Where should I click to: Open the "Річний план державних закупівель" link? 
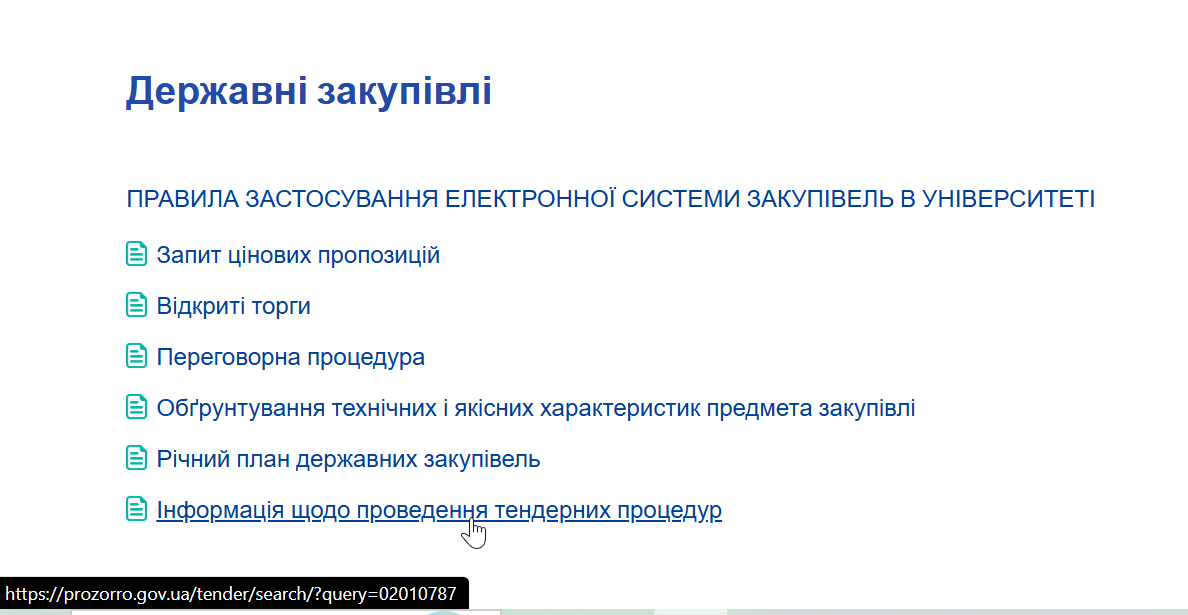348,459
